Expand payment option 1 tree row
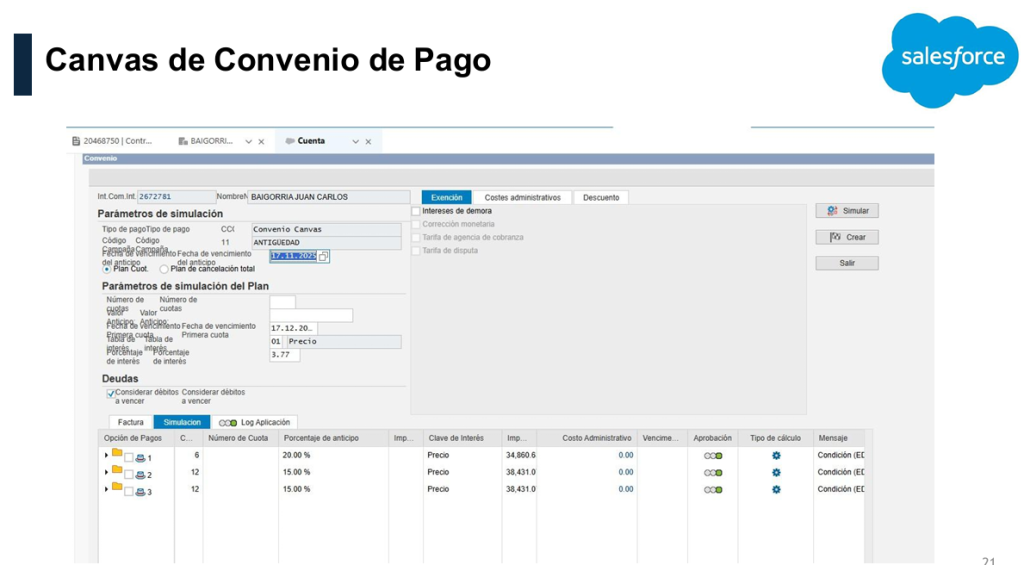The width and height of the screenshot is (1024, 565). point(106,456)
